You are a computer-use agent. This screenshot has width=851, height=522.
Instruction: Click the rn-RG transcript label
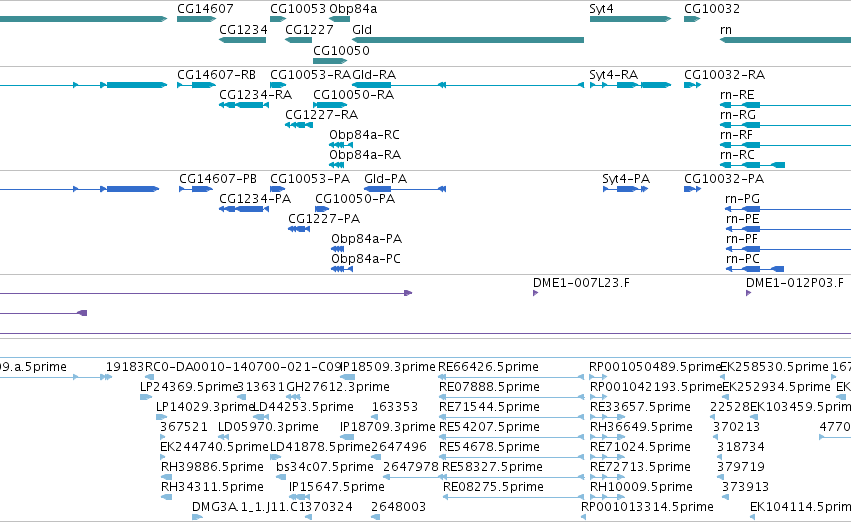(738, 114)
